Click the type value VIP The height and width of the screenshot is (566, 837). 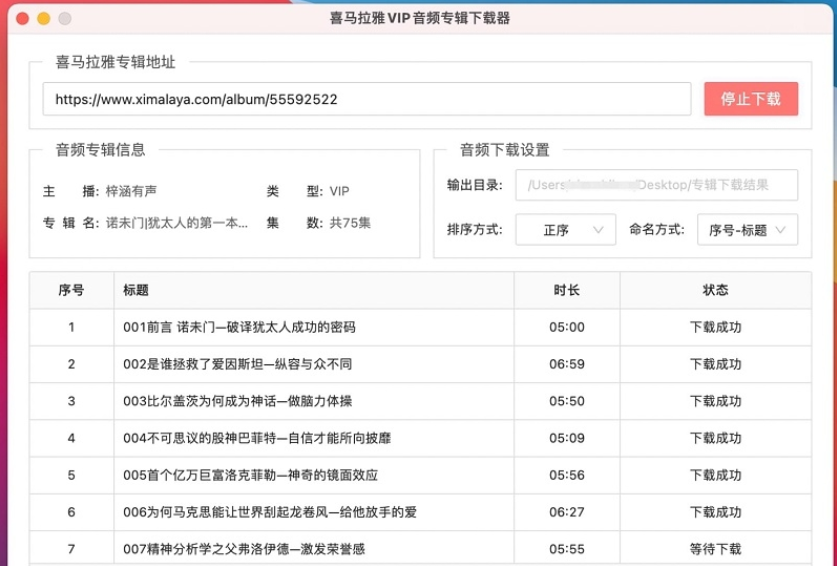point(339,191)
